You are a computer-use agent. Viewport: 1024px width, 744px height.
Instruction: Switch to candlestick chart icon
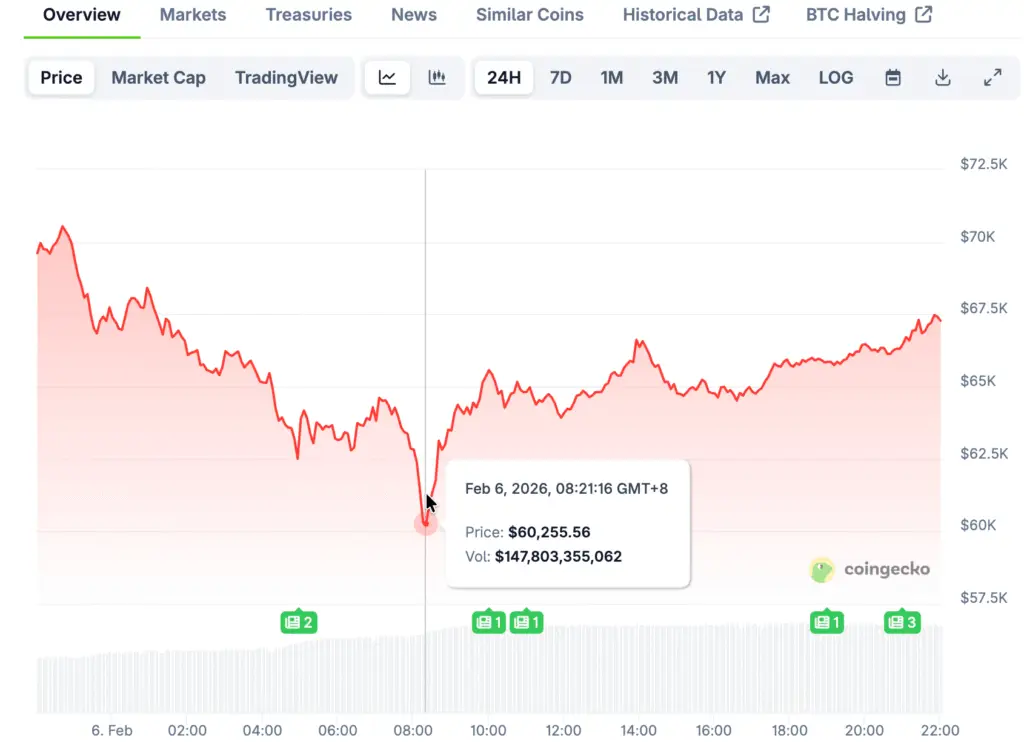coord(437,78)
